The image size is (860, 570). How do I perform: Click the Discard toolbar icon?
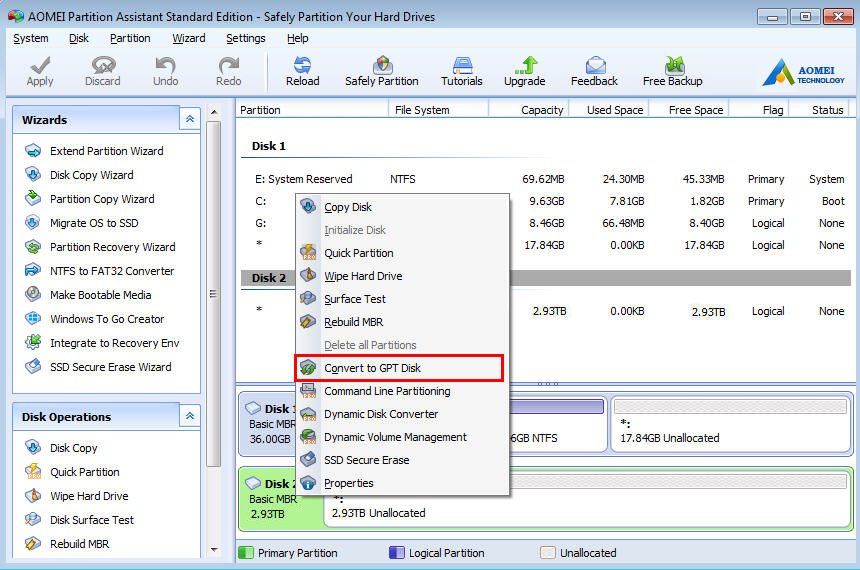pos(103,71)
